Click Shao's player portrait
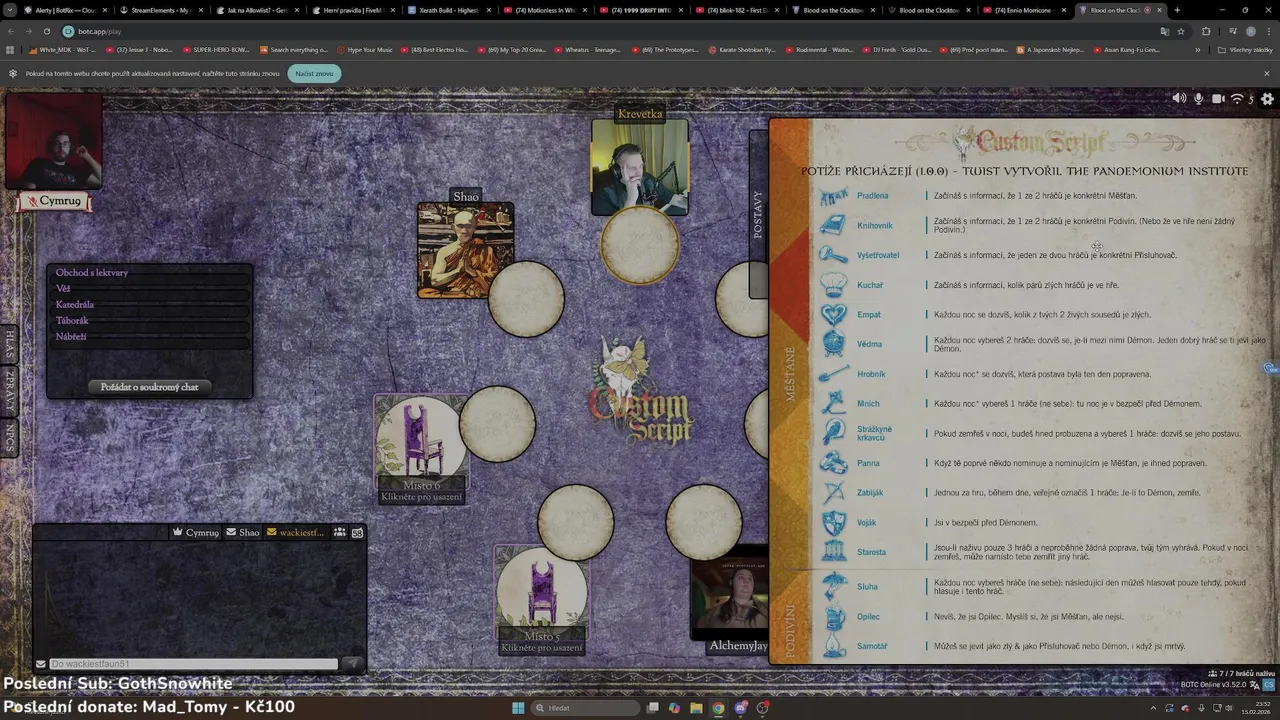This screenshot has height=720, width=1280. (465, 250)
